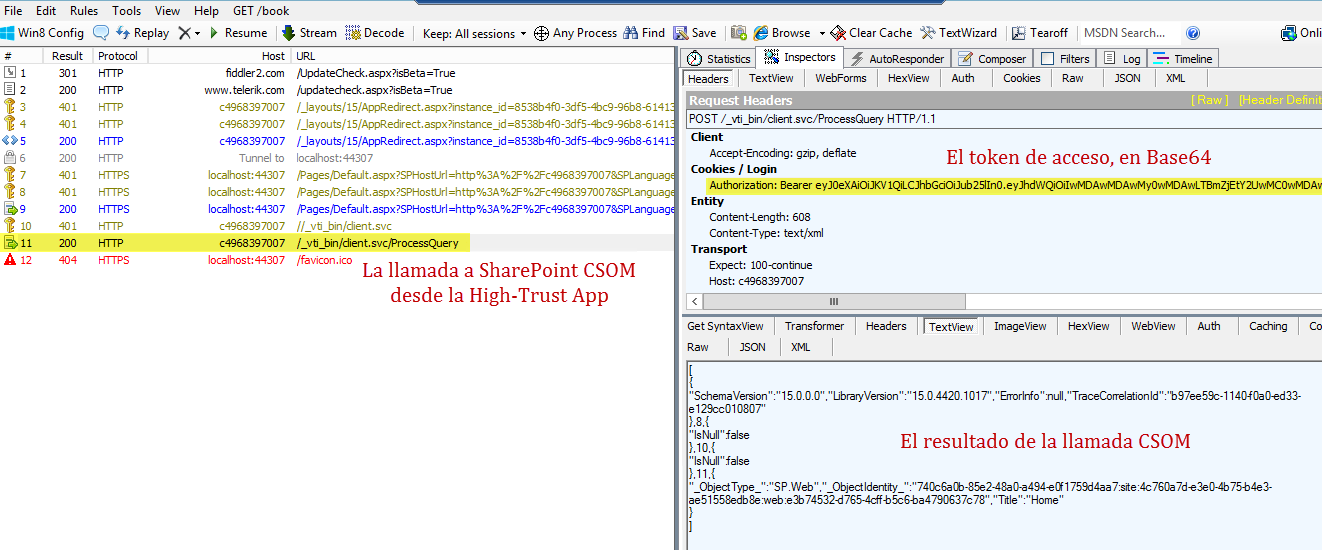Image resolution: width=1322 pixels, height=550 pixels.
Task: Sort sessions by the Result column
Action: coord(68,56)
